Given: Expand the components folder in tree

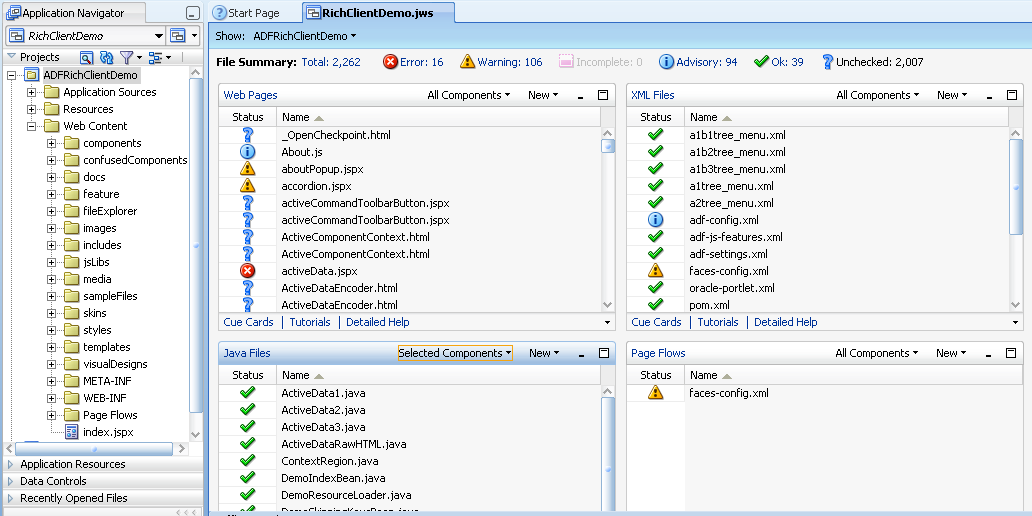Looking at the screenshot, I should (51, 144).
